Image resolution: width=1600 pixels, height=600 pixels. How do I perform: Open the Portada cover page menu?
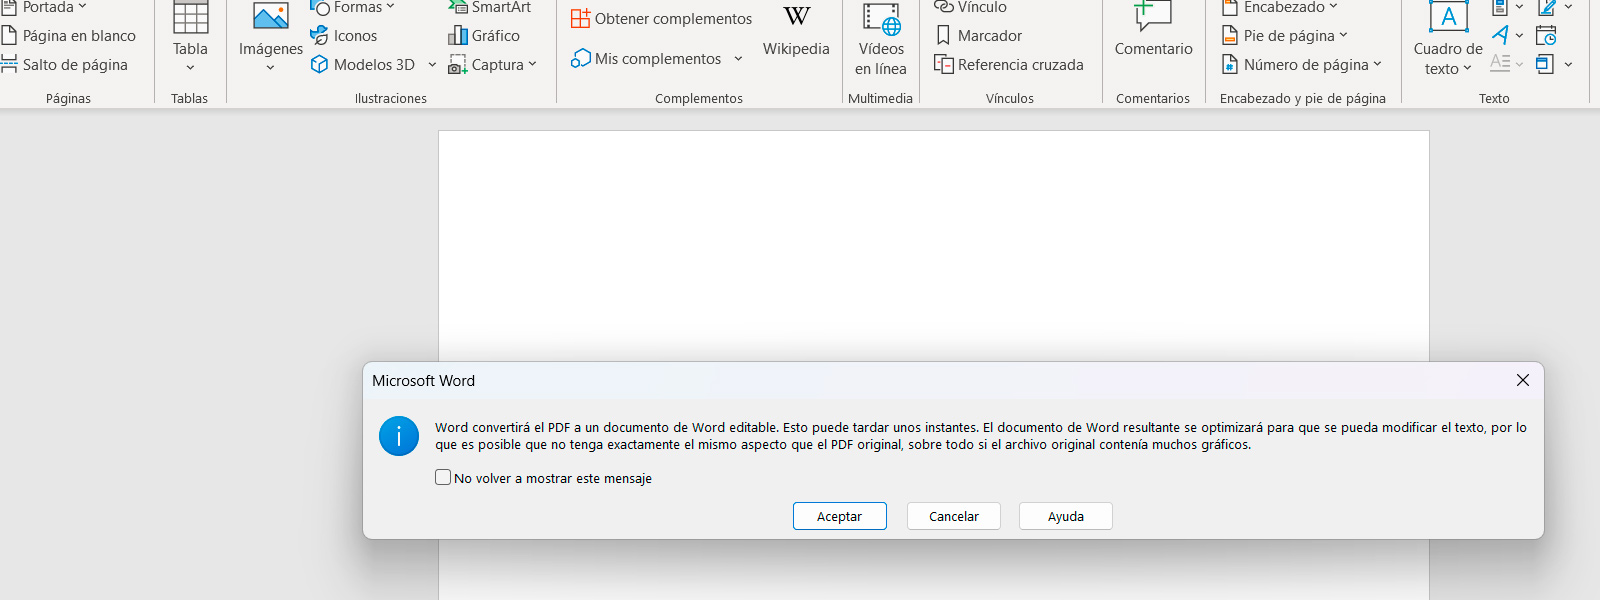point(45,8)
